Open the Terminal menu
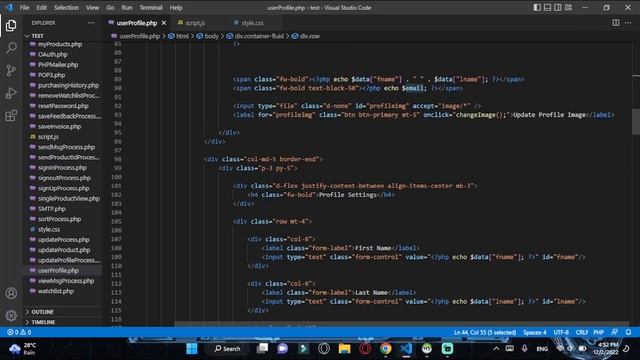Viewport: 640px width, 360px height. [x=151, y=7]
